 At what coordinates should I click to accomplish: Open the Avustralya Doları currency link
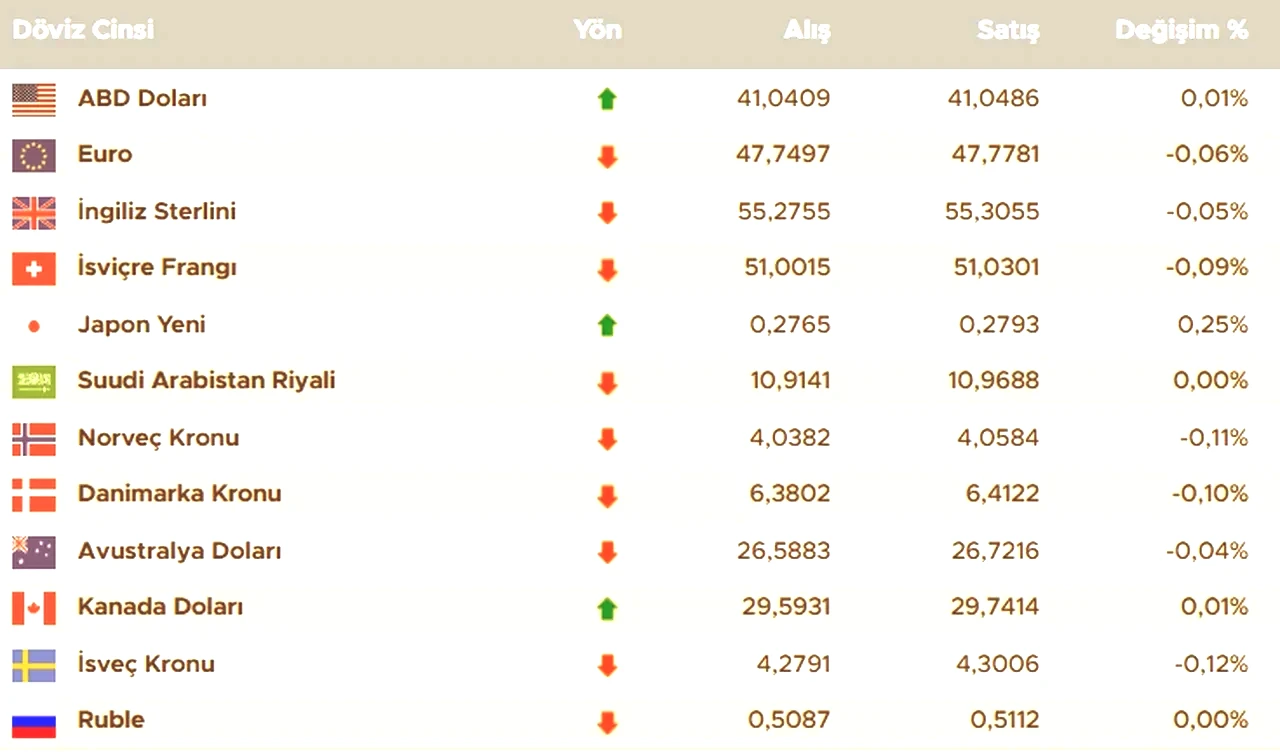coord(179,551)
